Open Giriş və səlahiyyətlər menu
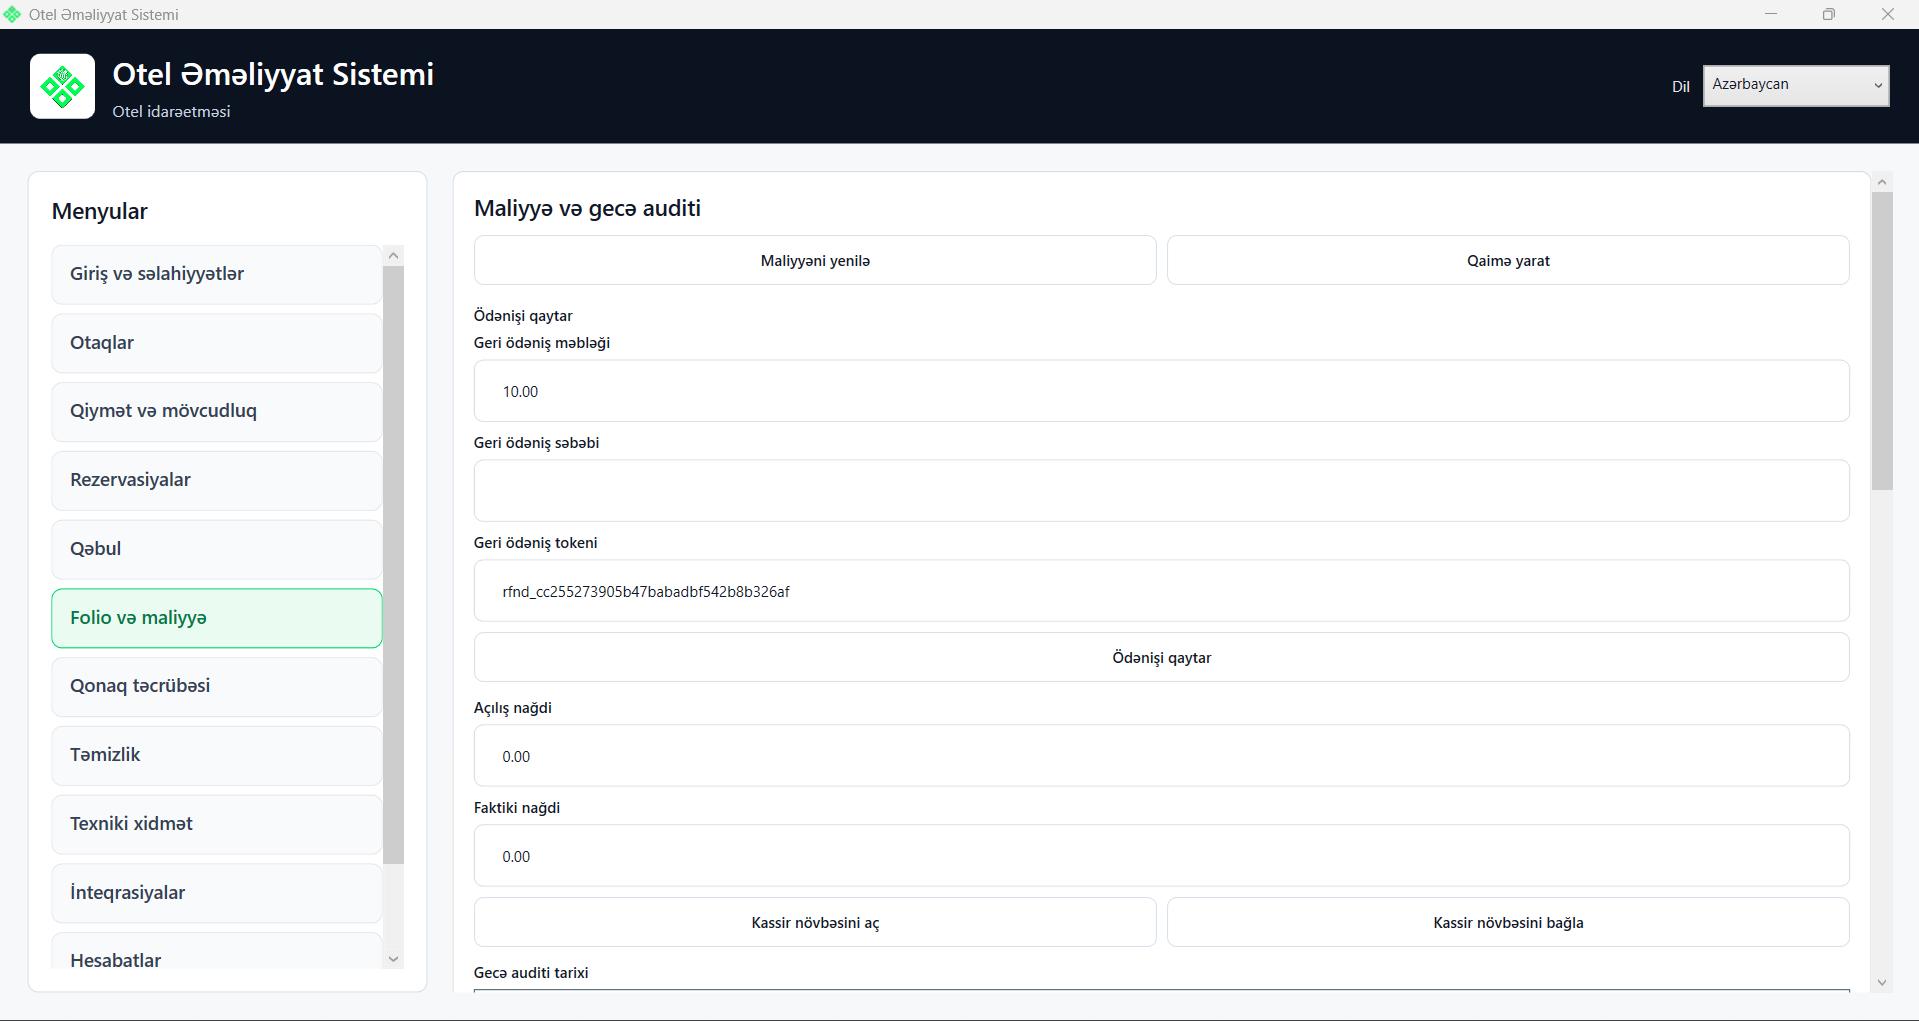 click(x=216, y=274)
